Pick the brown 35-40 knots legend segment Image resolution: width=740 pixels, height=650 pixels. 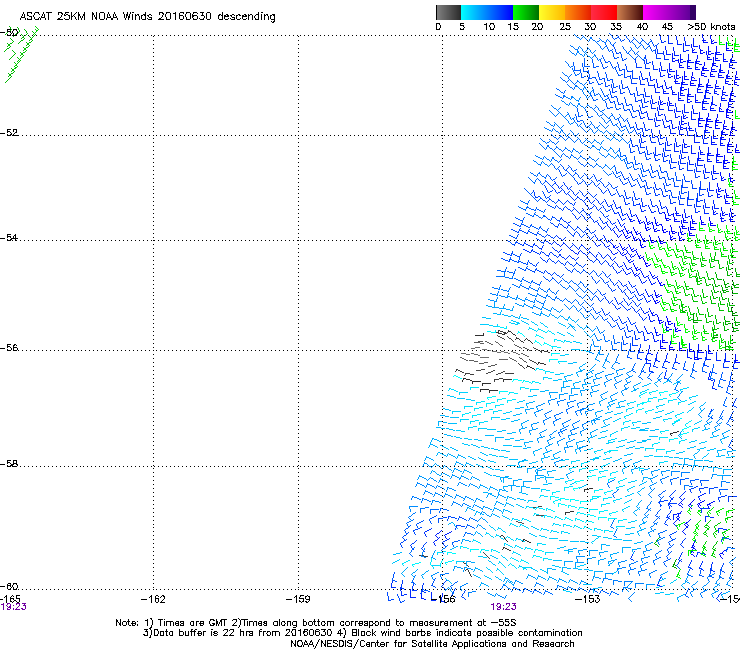630,12
